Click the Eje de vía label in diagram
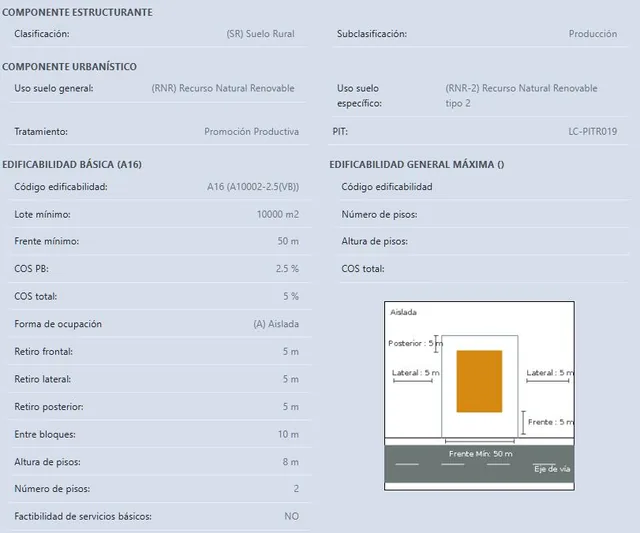Viewport: 640px width, 533px height. coord(552,469)
